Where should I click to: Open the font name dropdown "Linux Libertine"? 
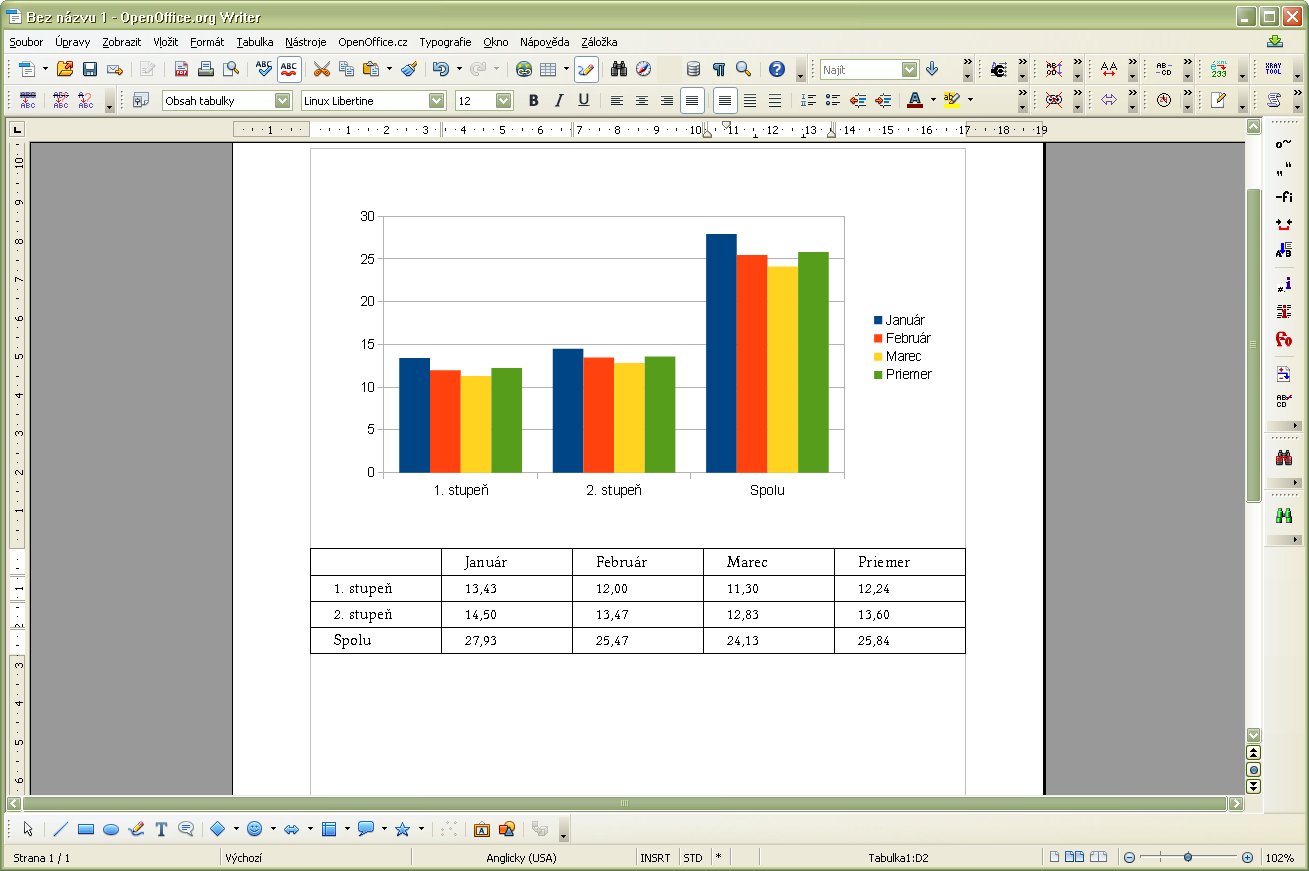coord(437,100)
